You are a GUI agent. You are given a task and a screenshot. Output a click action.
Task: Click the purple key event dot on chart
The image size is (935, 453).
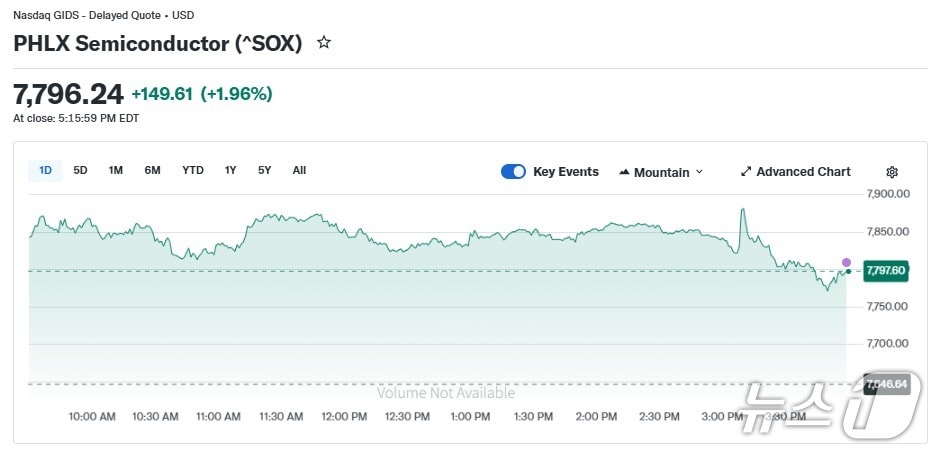[x=846, y=262]
